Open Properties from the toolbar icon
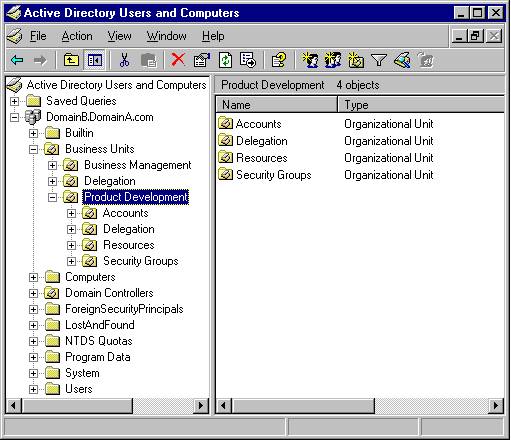Viewport: 511px width, 440px height. (202, 60)
